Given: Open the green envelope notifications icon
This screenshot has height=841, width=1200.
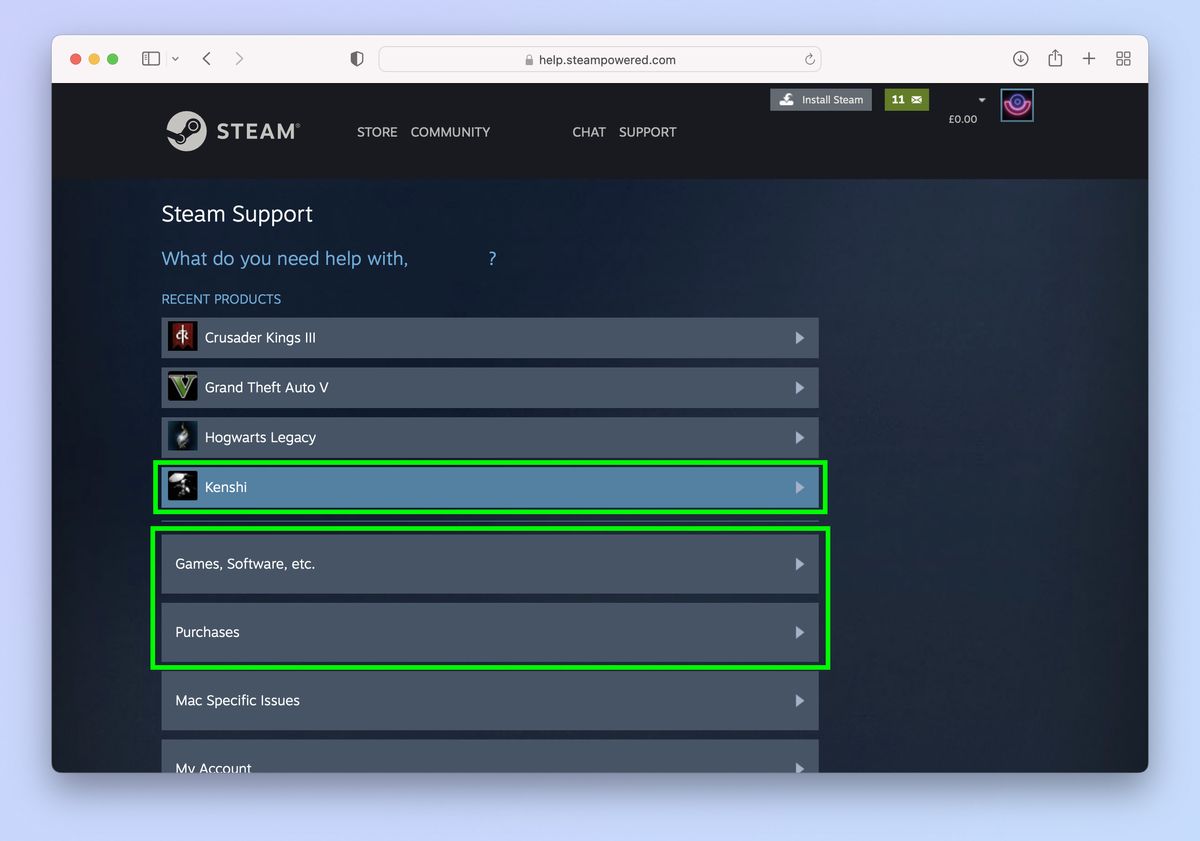Looking at the screenshot, I should [906, 99].
